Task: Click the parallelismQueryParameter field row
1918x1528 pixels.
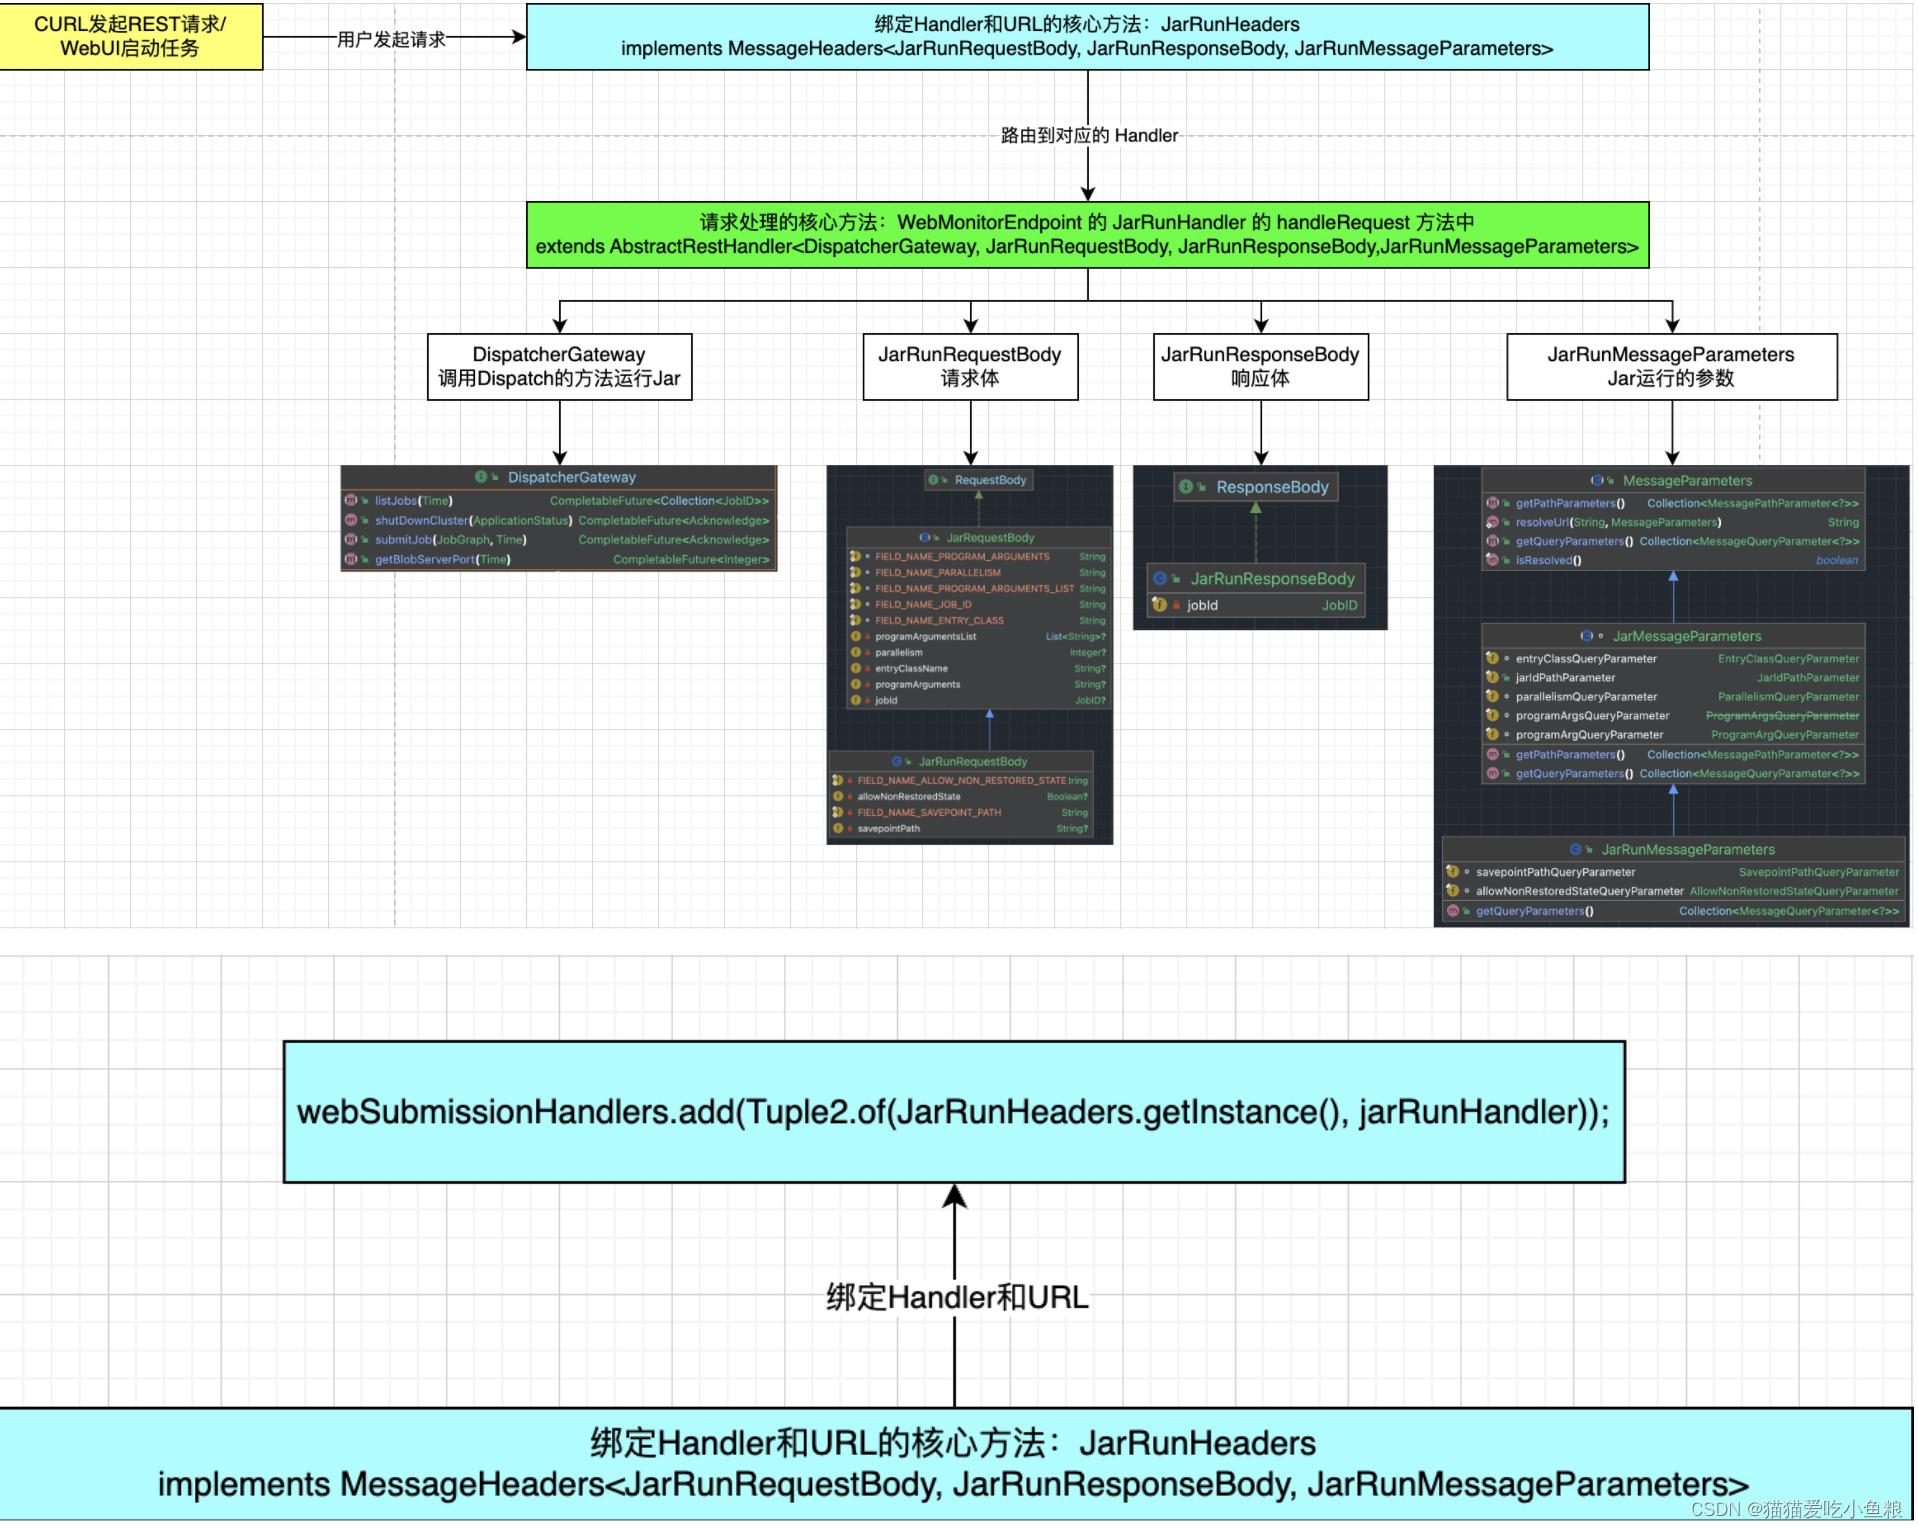Action: pyautogui.click(x=1672, y=697)
